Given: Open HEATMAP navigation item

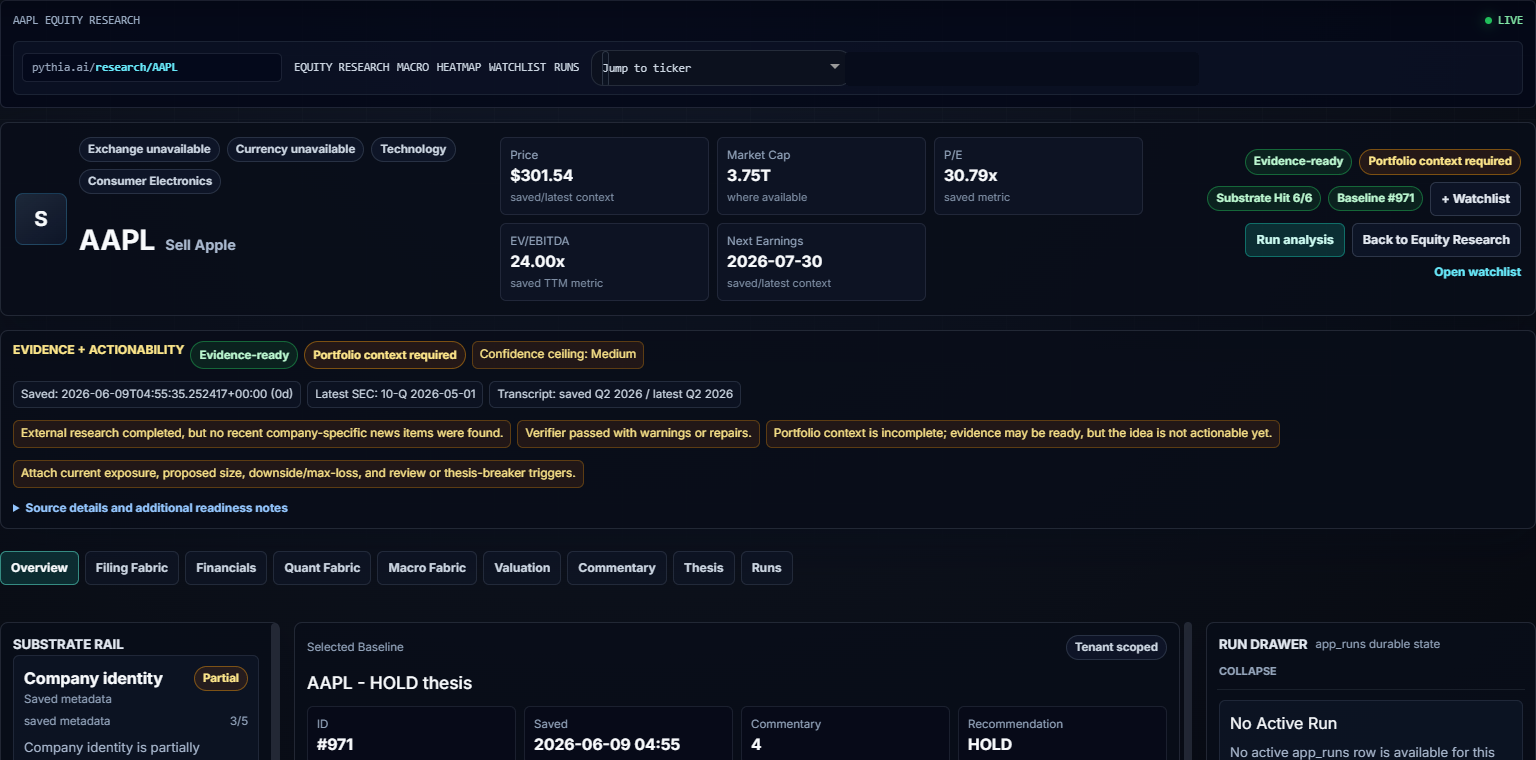Looking at the screenshot, I should 458,68.
